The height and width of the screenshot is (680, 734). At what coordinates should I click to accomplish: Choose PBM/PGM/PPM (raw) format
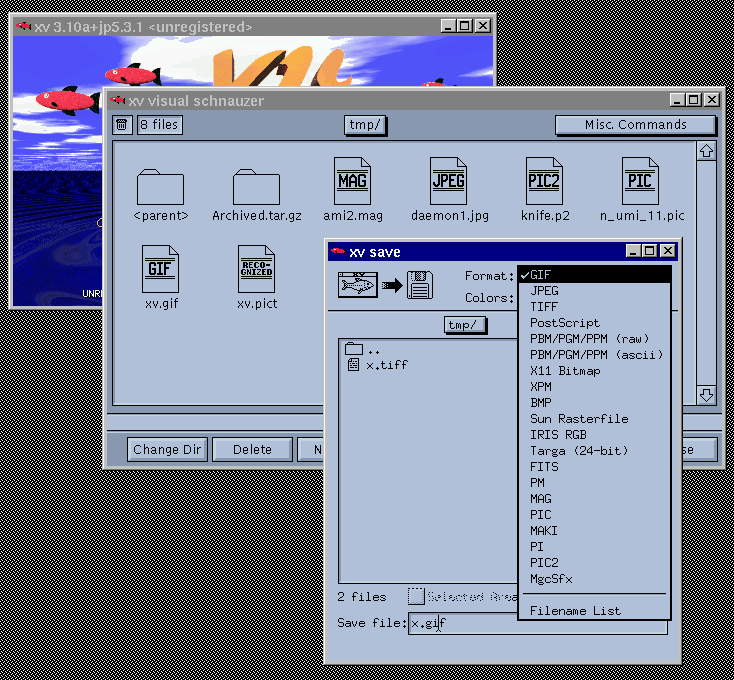(595, 339)
